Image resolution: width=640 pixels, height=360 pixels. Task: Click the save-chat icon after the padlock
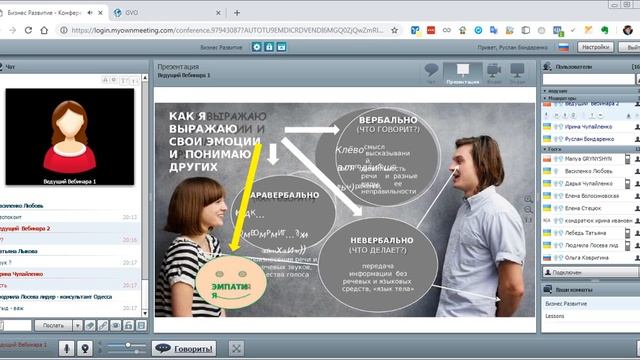tap(141, 326)
